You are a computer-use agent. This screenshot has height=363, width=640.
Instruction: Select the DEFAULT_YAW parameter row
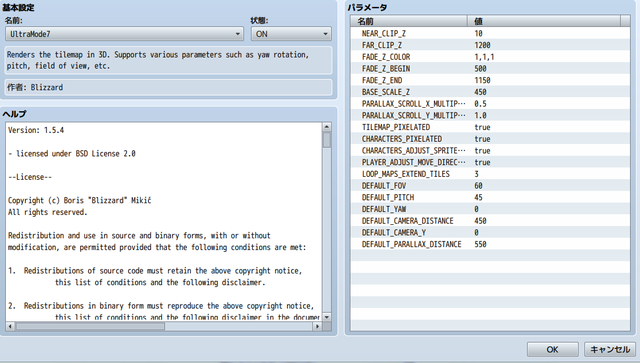490,209
